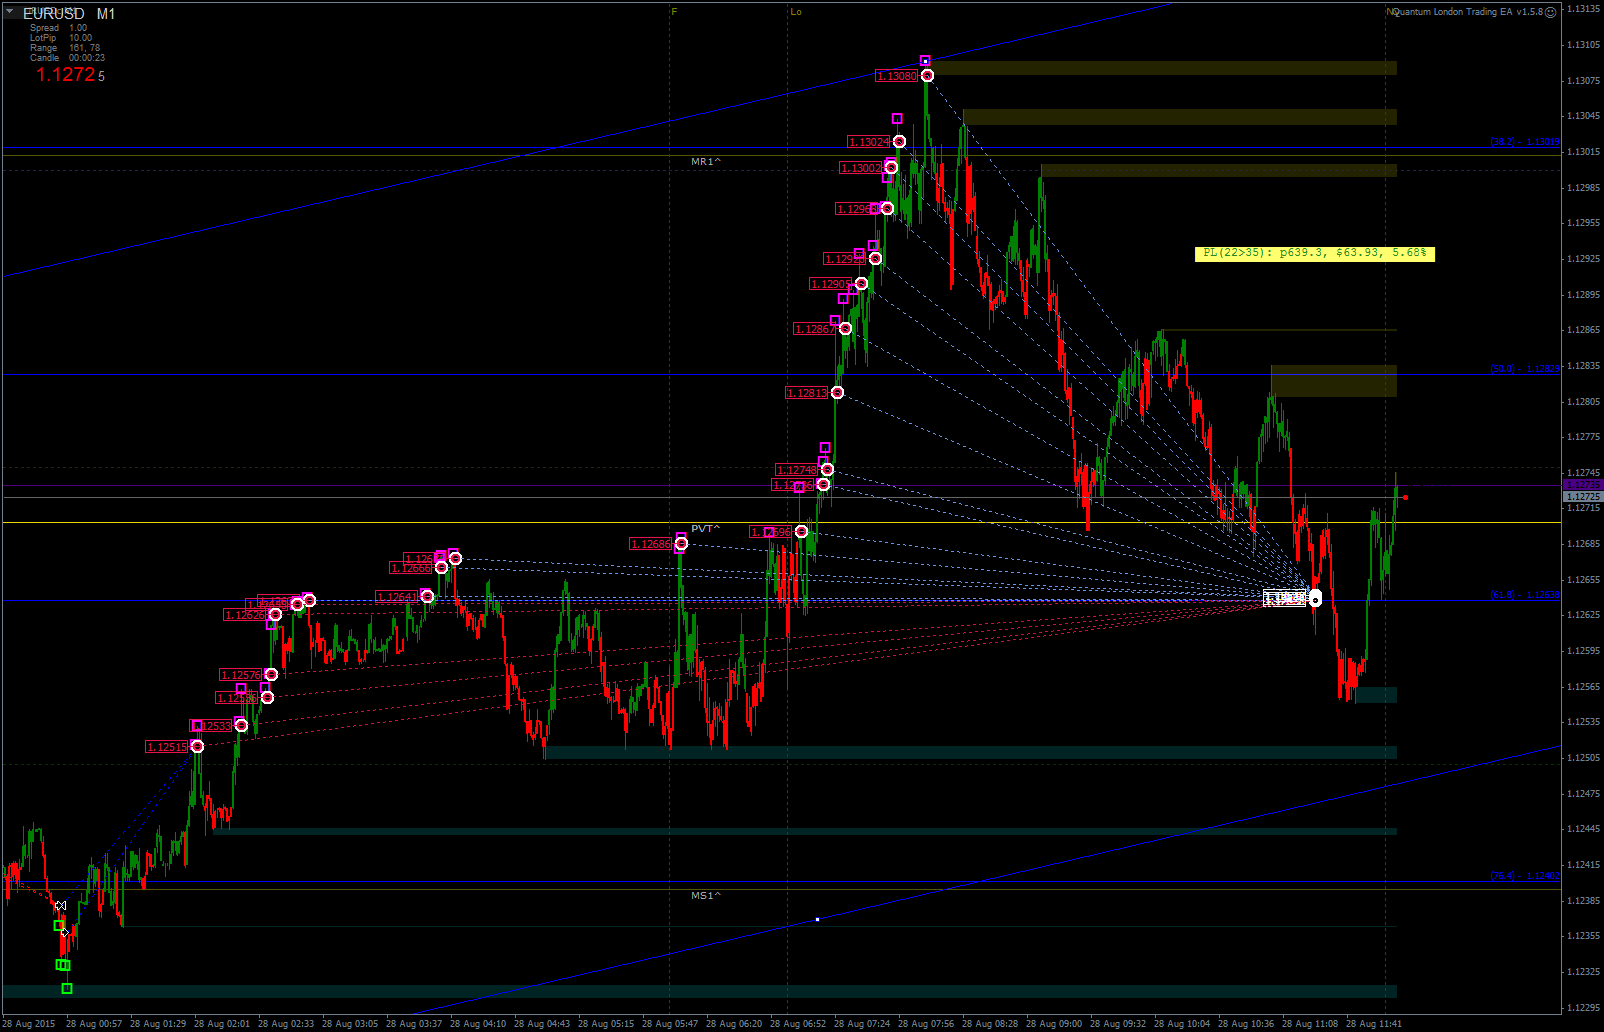Click the grey 1.12725 current price tag
The height and width of the screenshot is (1032, 1604).
[x=1583, y=497]
